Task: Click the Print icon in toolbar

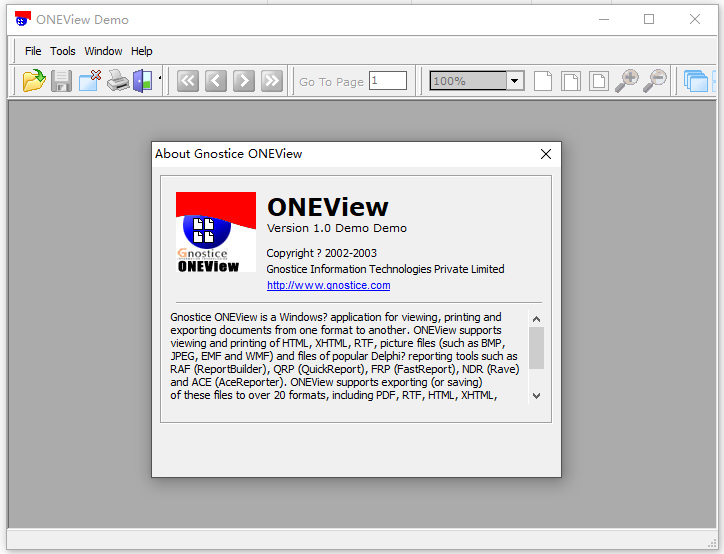Action: click(x=118, y=81)
